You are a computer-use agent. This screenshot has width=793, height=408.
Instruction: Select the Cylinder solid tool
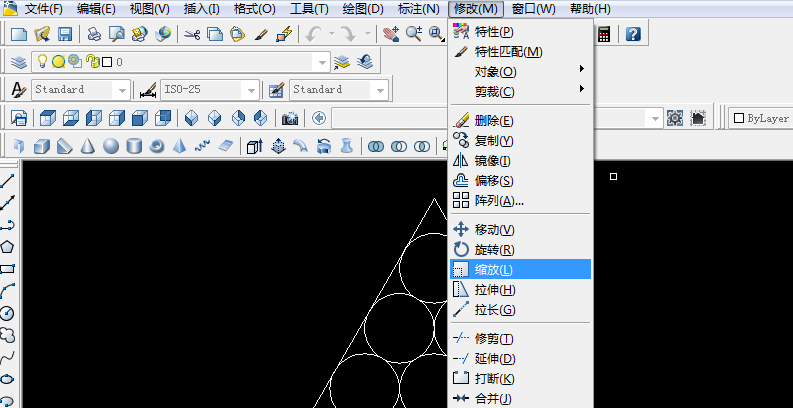(134, 147)
